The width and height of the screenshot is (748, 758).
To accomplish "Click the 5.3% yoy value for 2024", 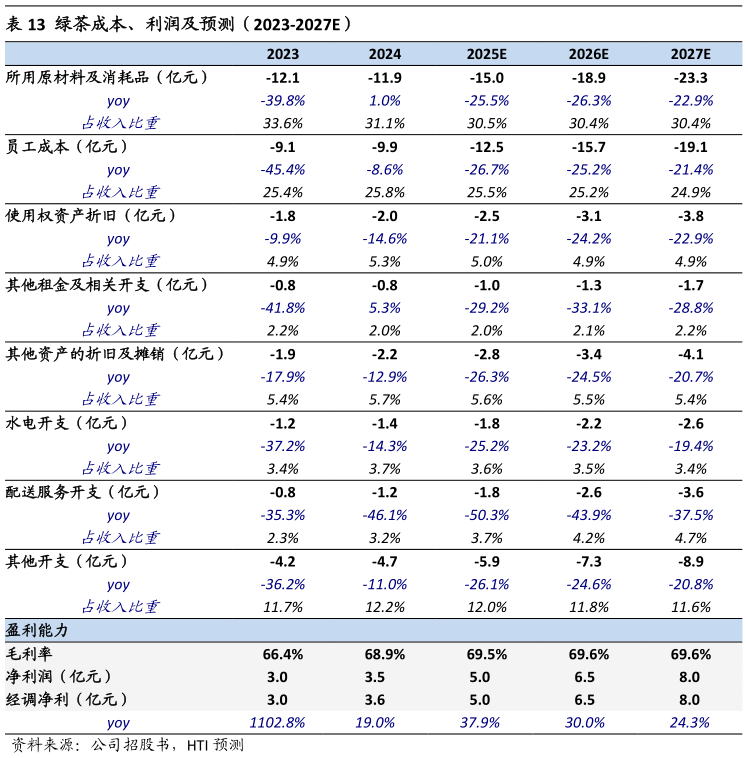I will click(x=385, y=308).
